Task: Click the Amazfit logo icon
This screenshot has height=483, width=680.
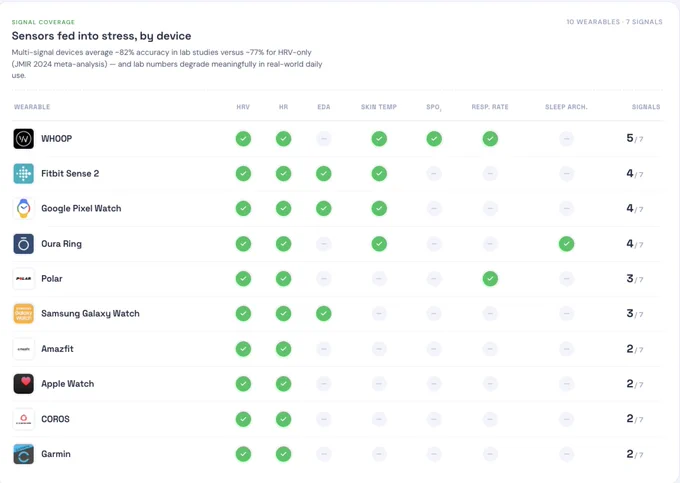Action: click(23, 349)
